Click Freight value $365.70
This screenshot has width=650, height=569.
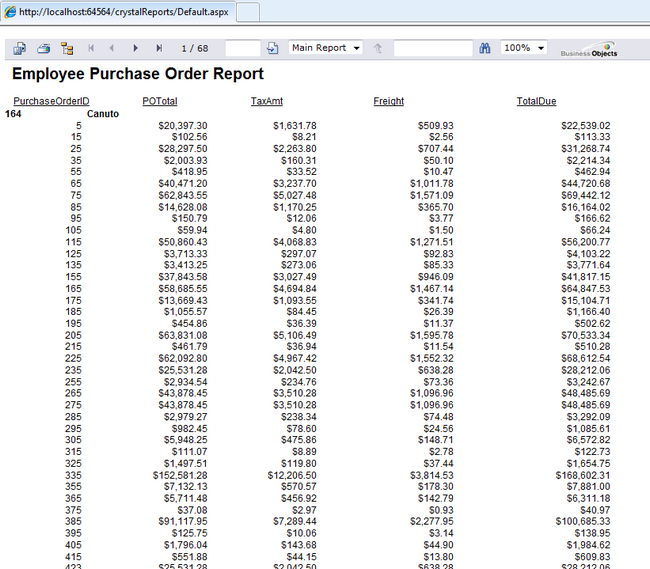tap(435, 207)
